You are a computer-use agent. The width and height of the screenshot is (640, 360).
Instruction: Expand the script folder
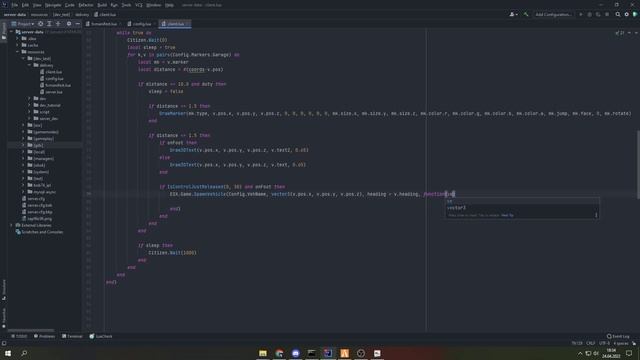click(29, 112)
